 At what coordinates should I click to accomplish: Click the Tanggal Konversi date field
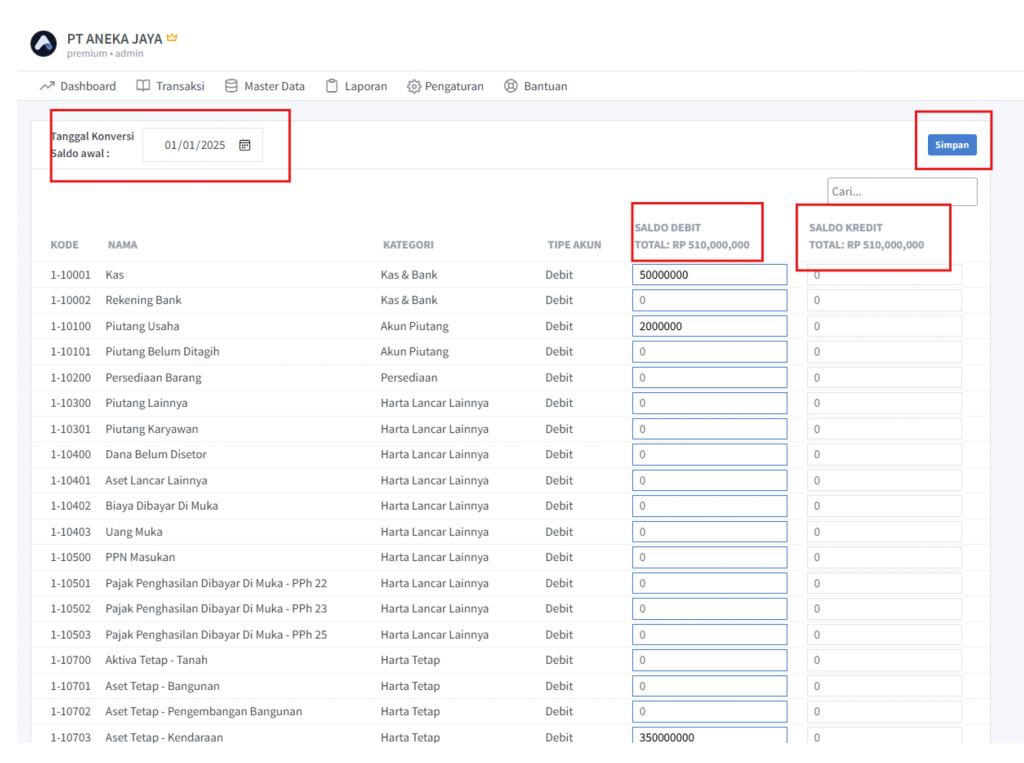tap(195, 145)
